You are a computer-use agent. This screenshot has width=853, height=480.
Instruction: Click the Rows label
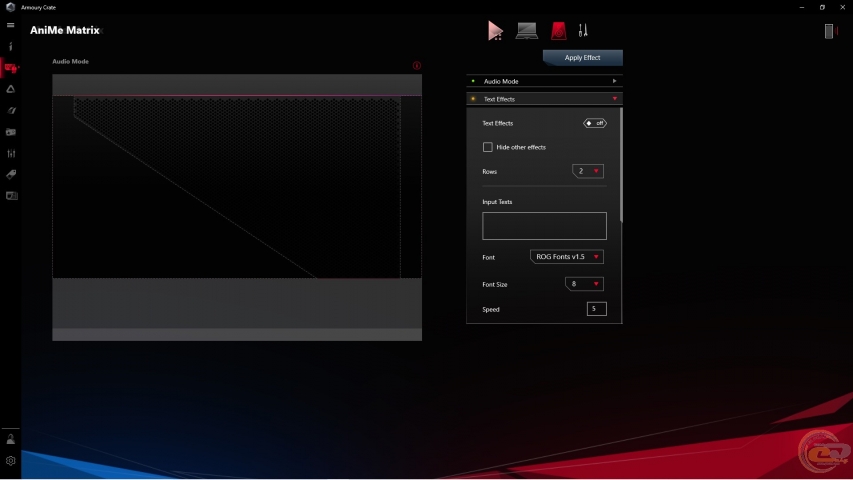tap(489, 171)
